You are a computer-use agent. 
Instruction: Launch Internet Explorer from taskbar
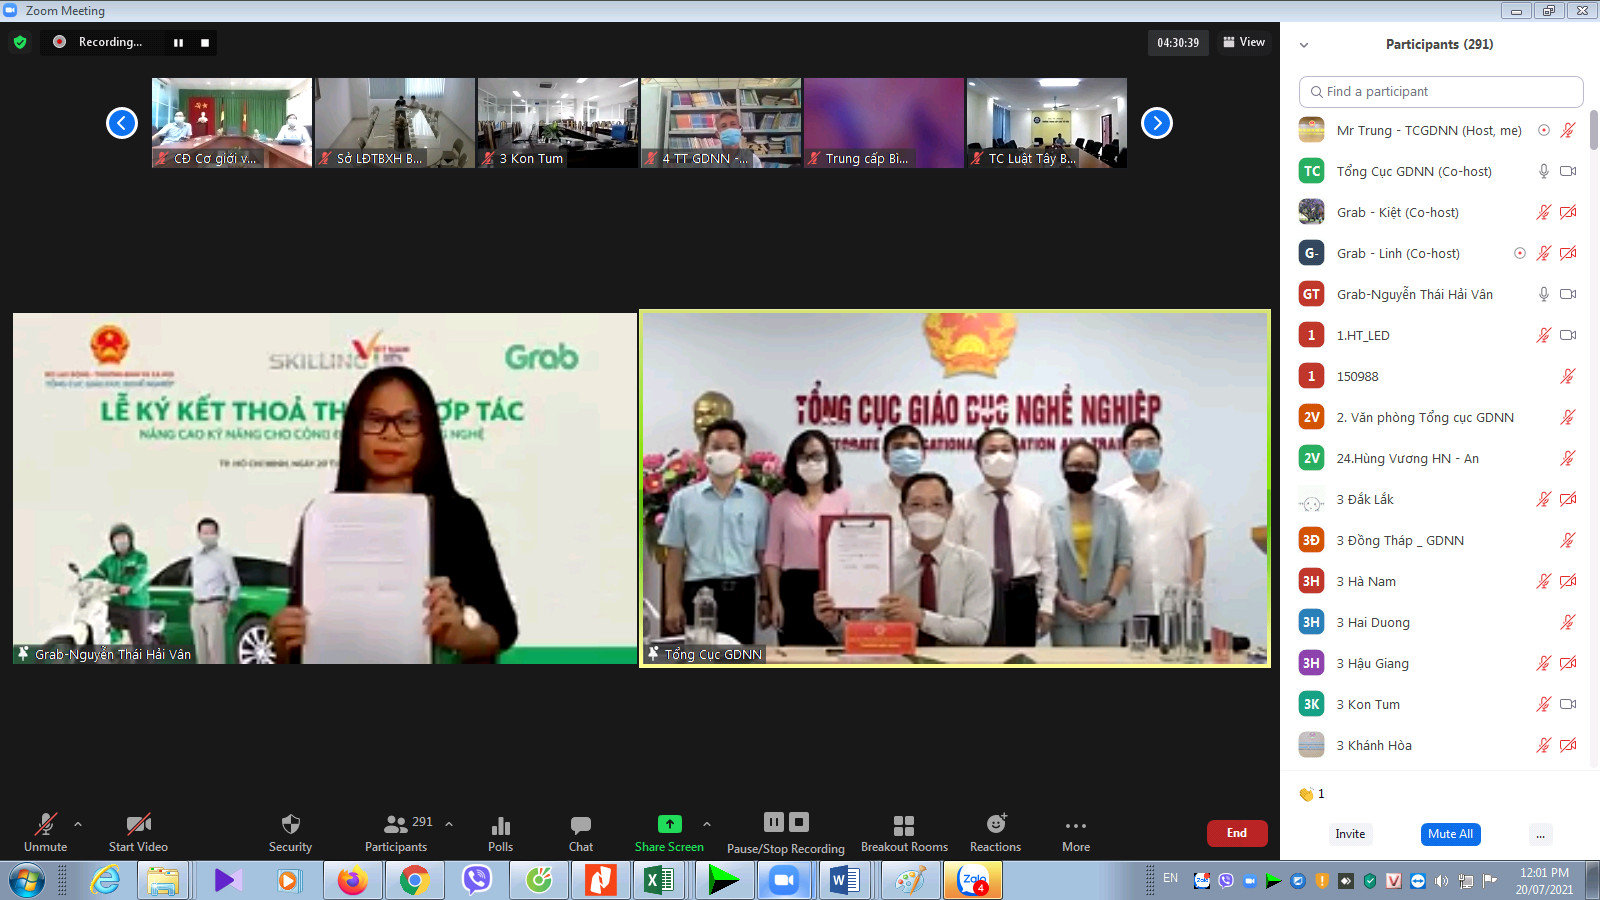click(105, 881)
